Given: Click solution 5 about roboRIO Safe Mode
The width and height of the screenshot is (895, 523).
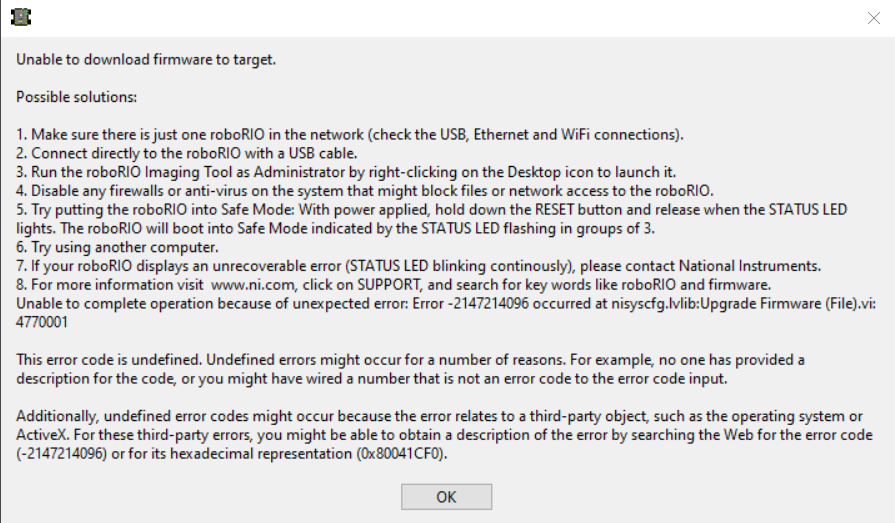Looking at the screenshot, I should (432, 219).
